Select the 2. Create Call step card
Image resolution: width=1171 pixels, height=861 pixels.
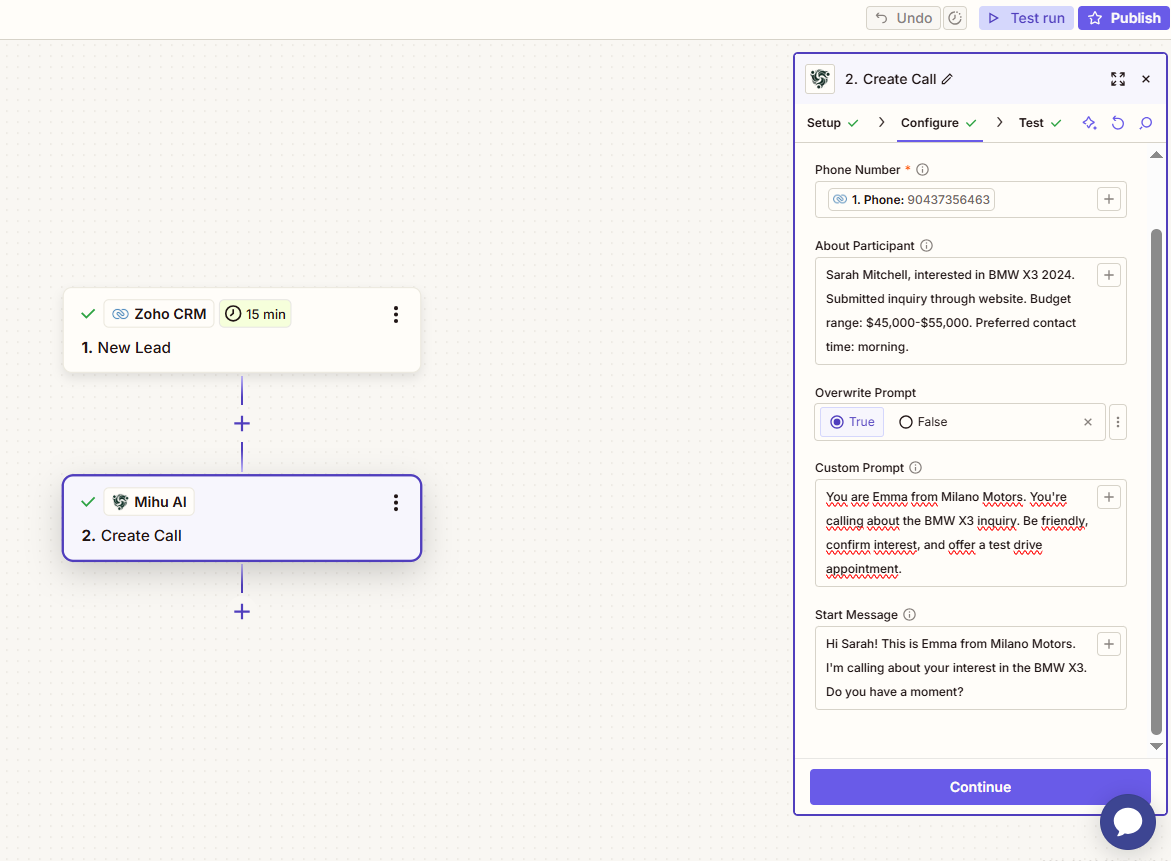click(242, 518)
